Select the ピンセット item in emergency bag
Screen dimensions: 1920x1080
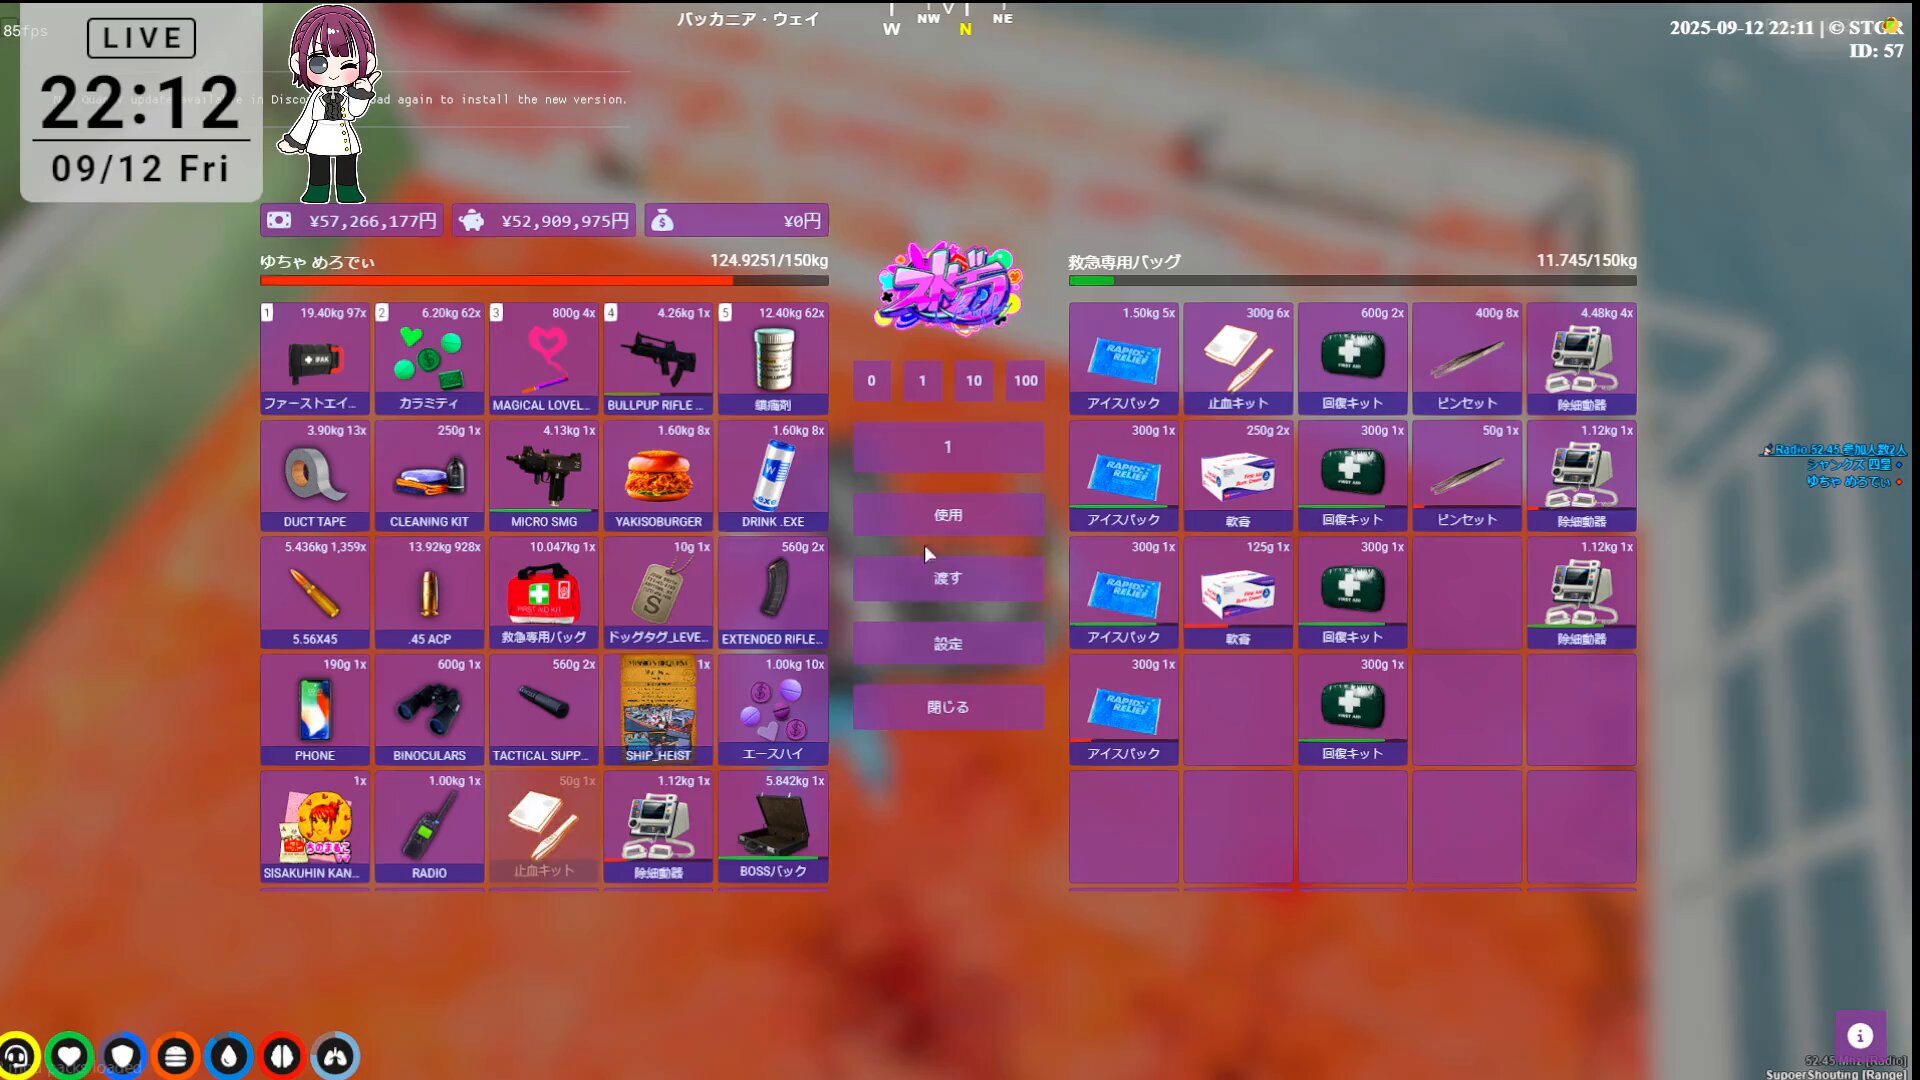(1466, 358)
